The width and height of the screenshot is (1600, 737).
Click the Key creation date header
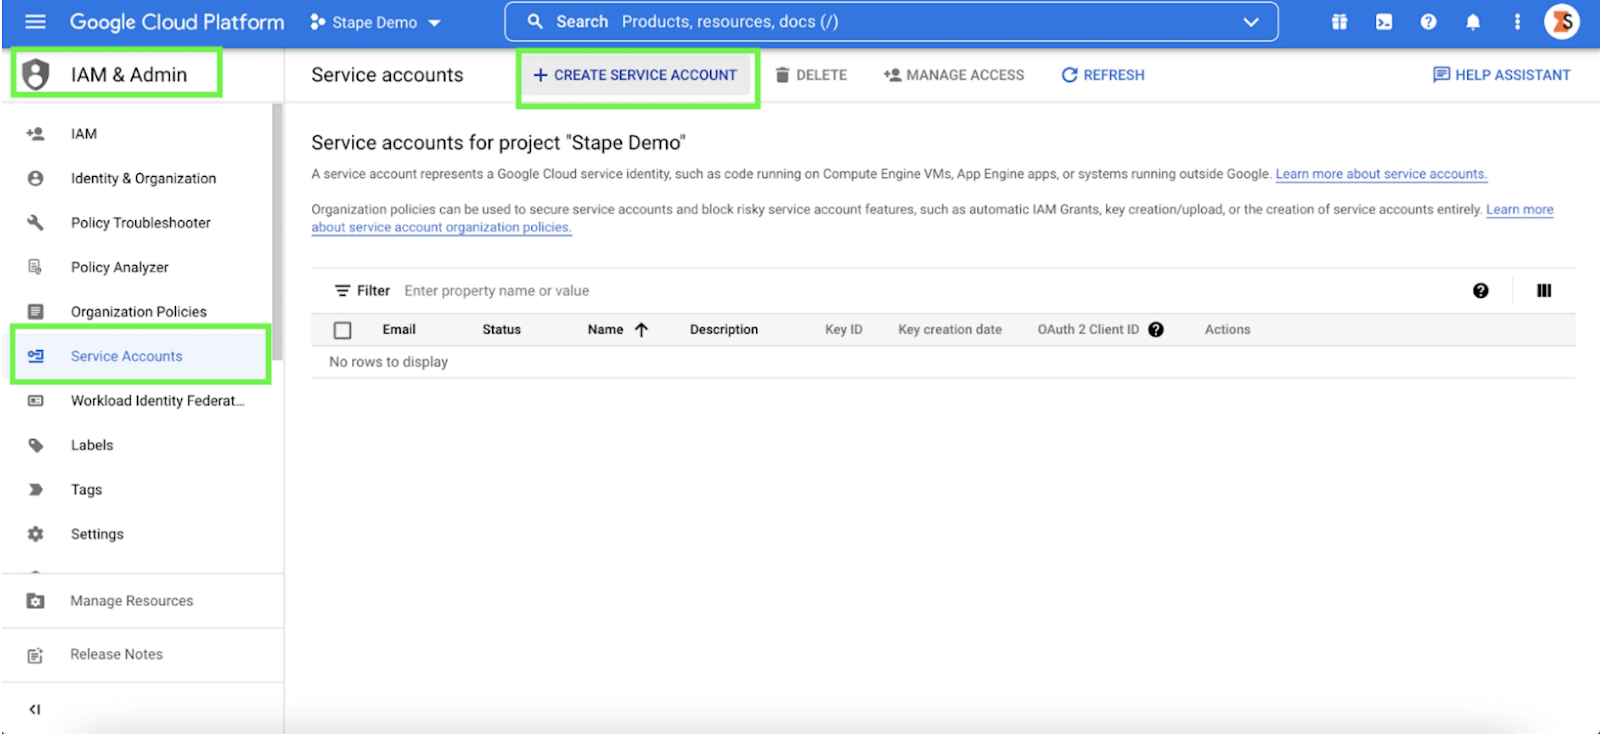(x=950, y=329)
